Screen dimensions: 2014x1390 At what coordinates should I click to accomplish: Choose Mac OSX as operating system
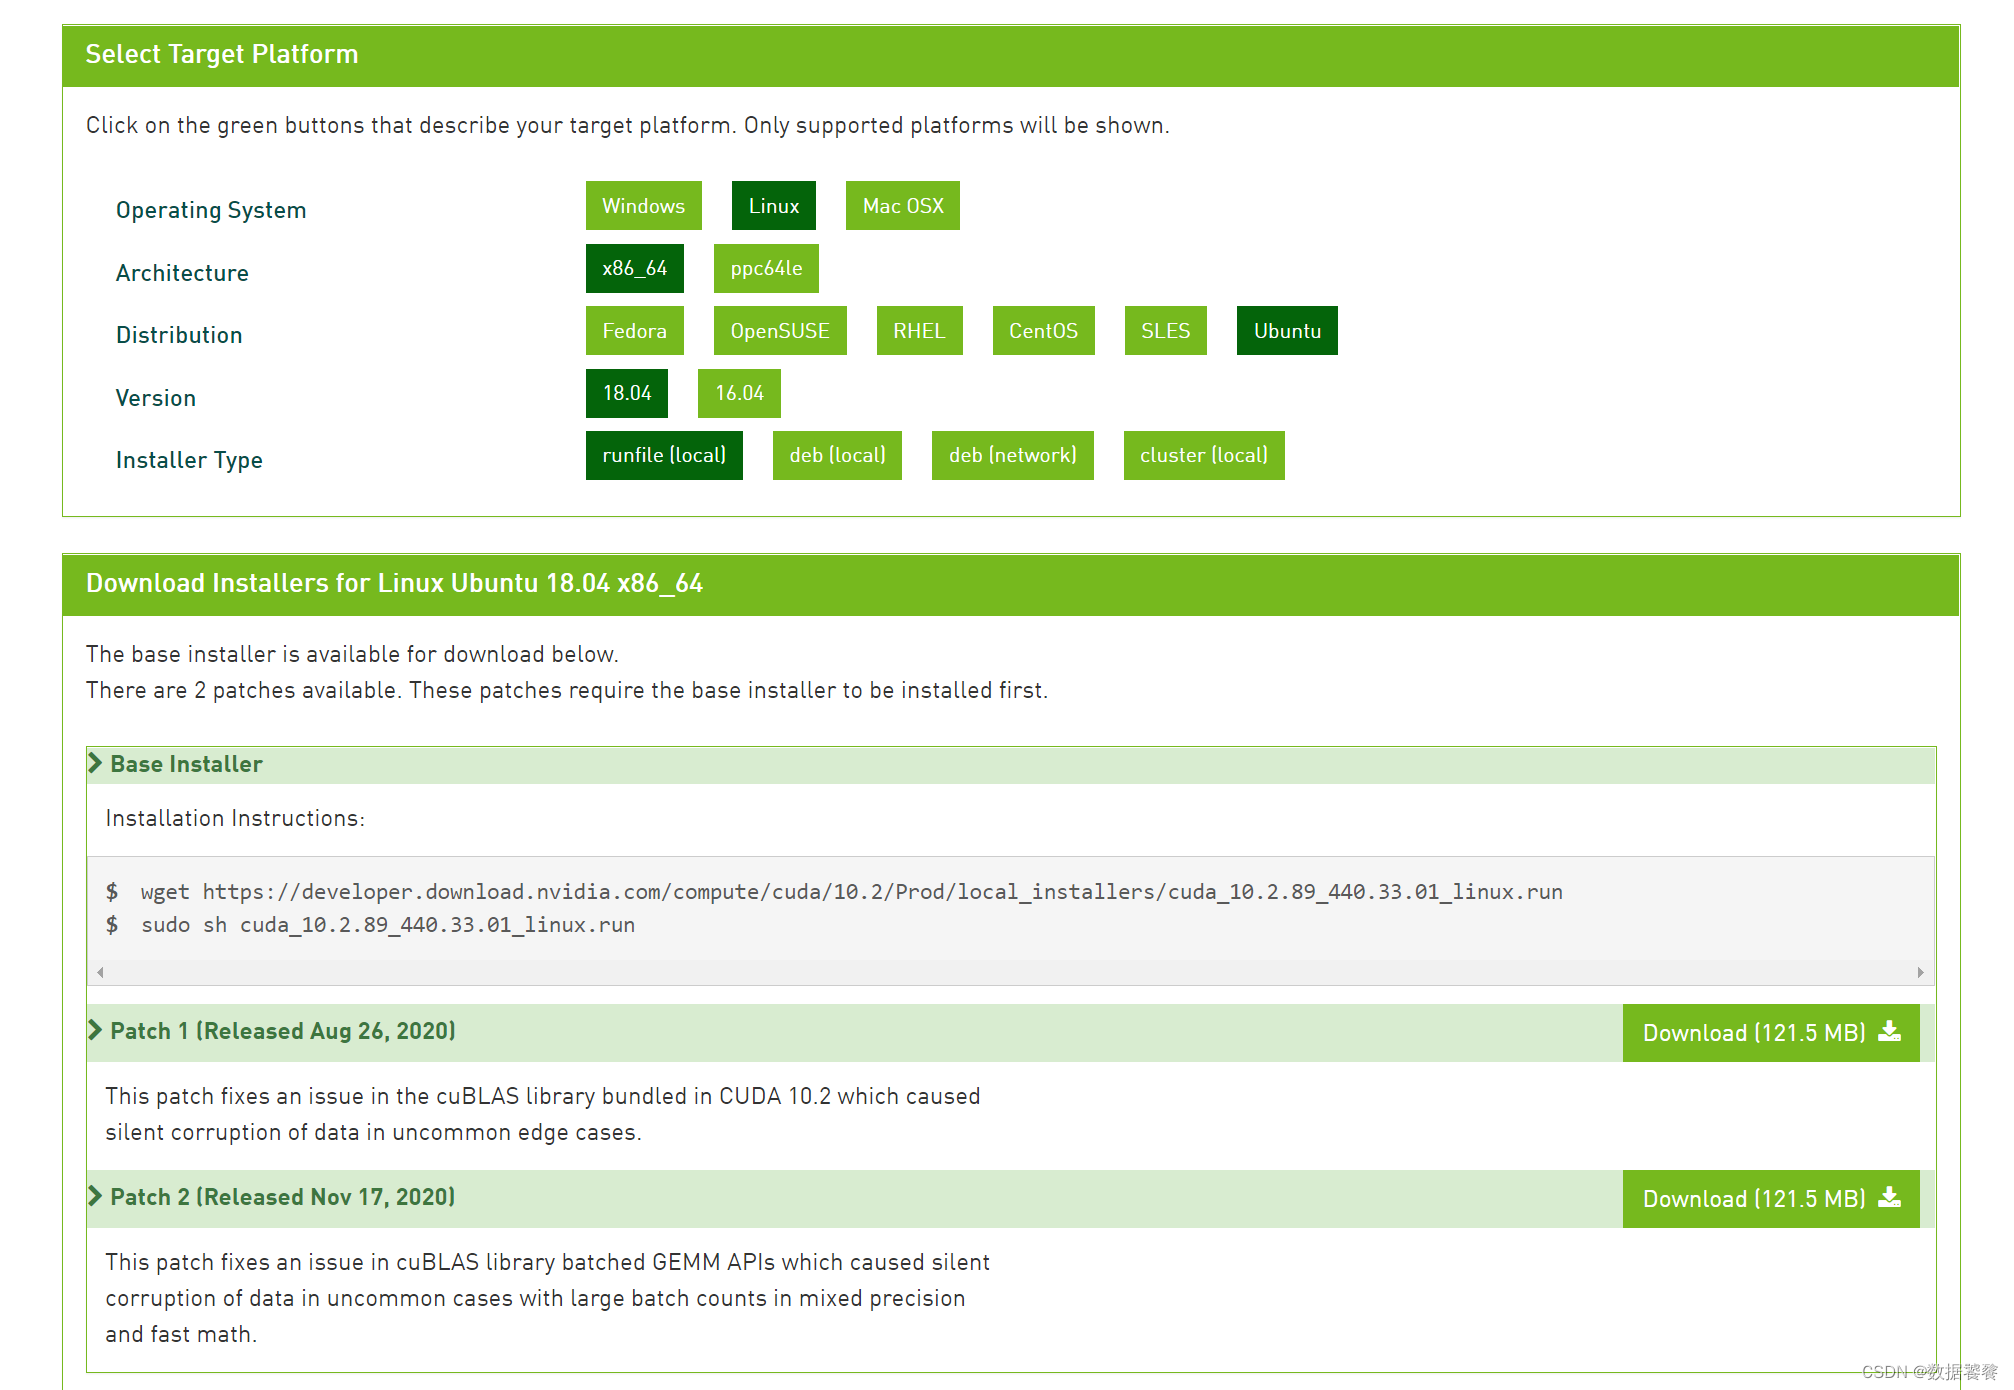point(903,206)
